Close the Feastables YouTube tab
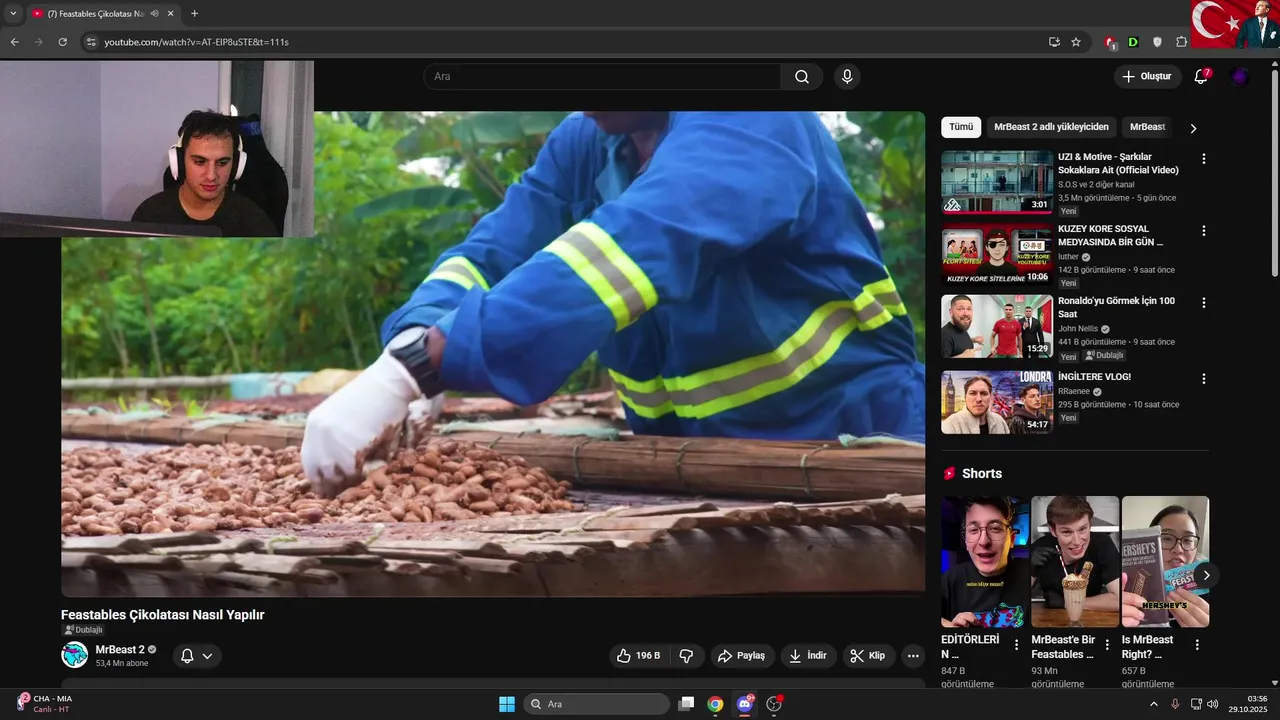This screenshot has width=1280, height=720. [x=171, y=14]
